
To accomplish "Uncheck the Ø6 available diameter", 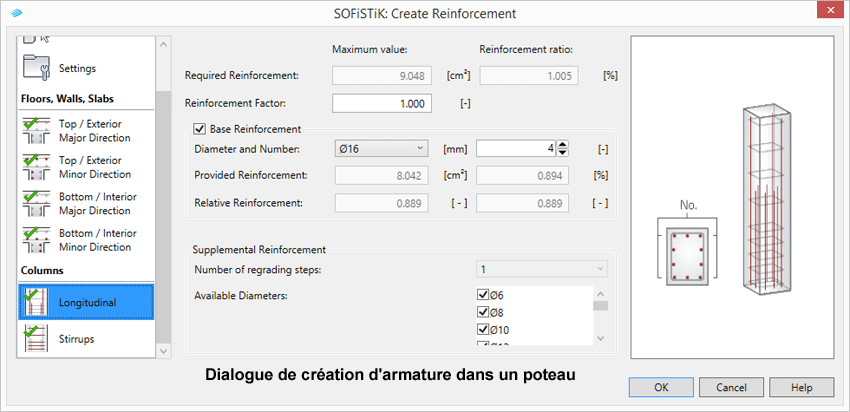I will pyautogui.click(x=482, y=295).
